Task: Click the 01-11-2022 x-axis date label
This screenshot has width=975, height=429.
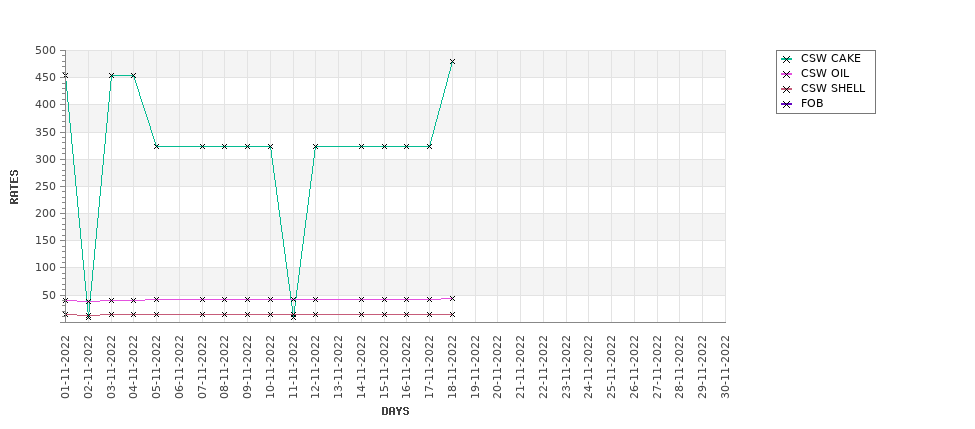Action: (x=65, y=367)
